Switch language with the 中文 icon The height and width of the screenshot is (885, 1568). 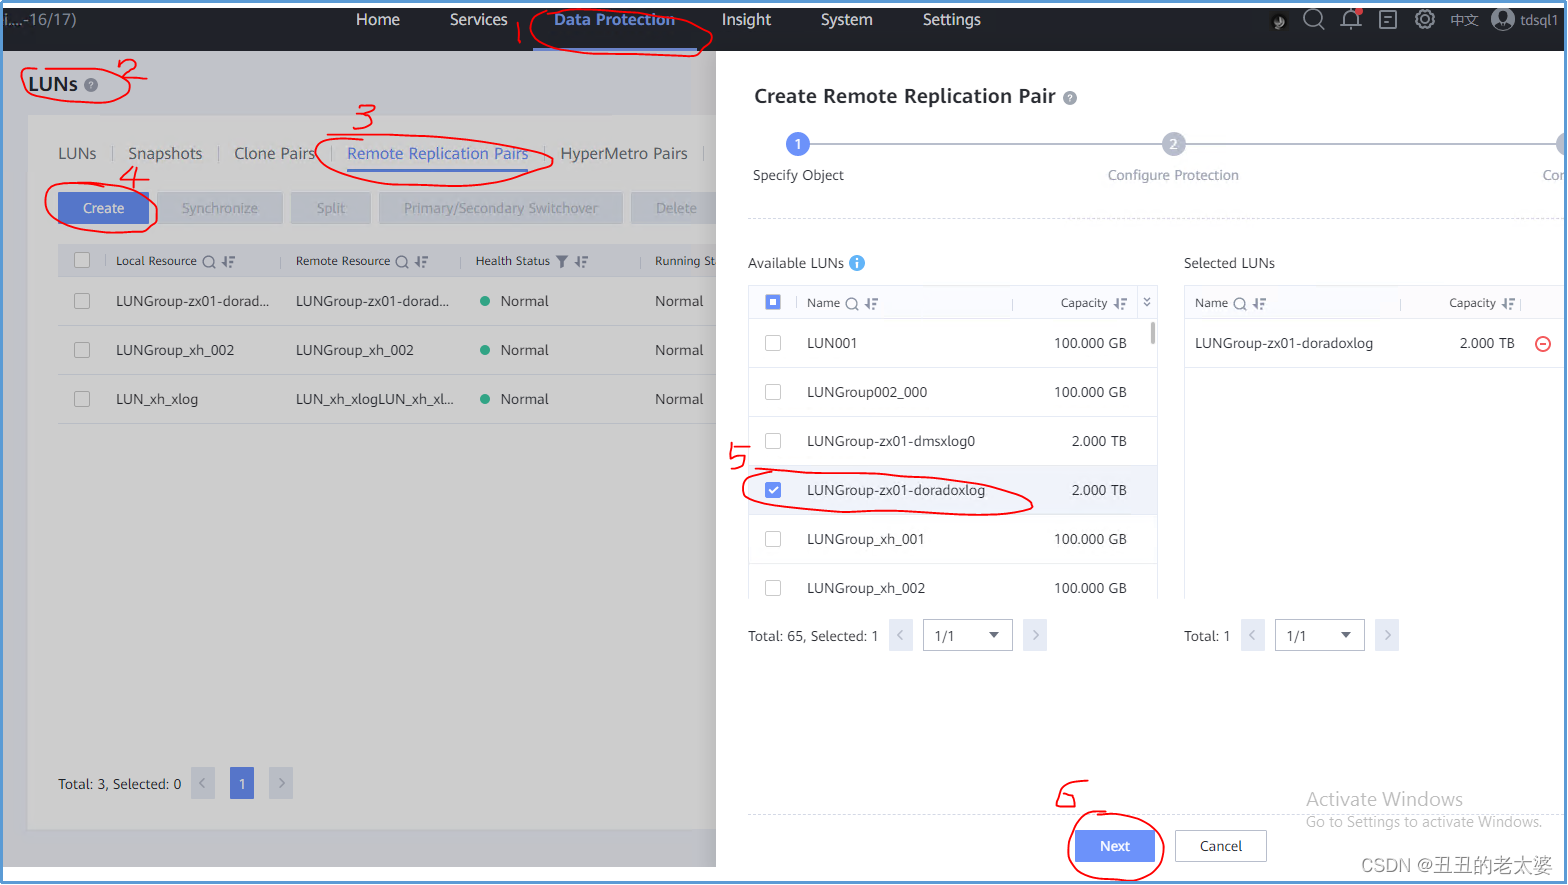pyautogui.click(x=1464, y=20)
